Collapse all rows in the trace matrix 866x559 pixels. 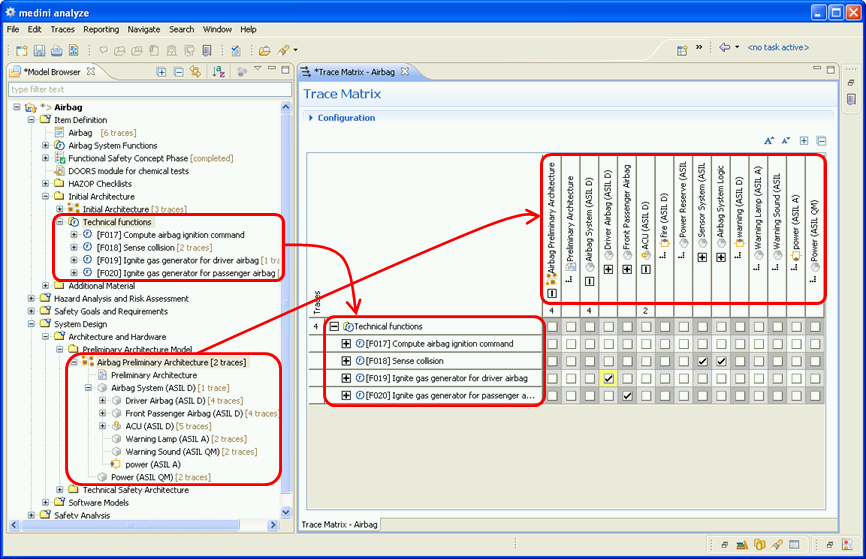click(x=821, y=141)
